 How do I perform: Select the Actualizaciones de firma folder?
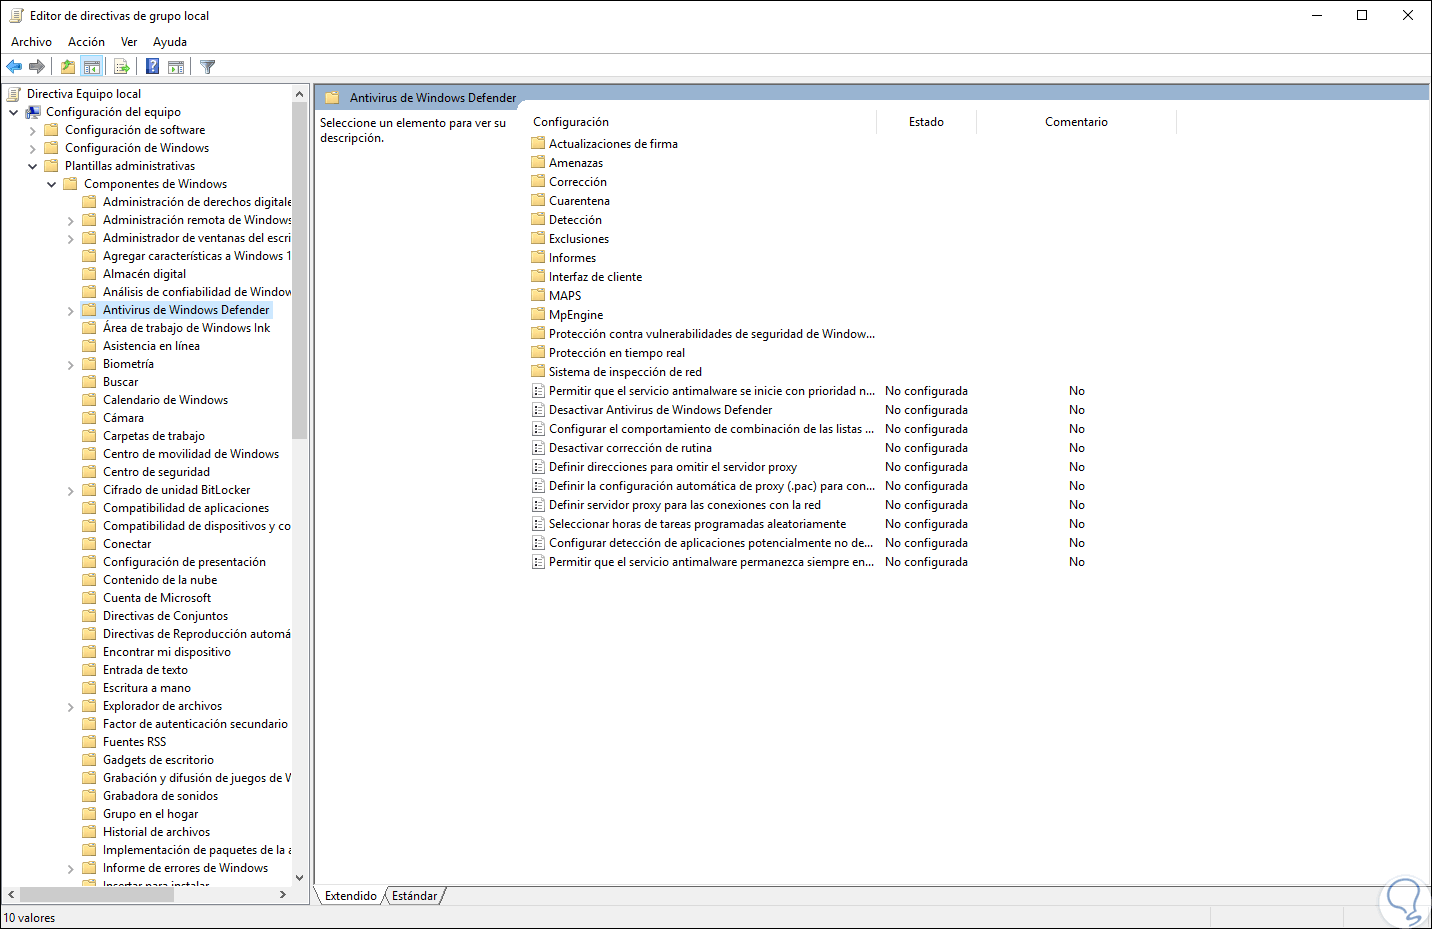pos(612,144)
